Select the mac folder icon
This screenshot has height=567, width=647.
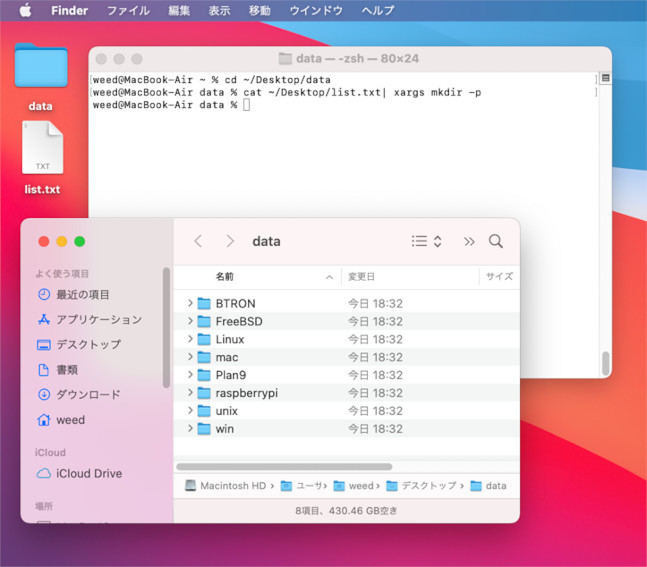click(204, 357)
